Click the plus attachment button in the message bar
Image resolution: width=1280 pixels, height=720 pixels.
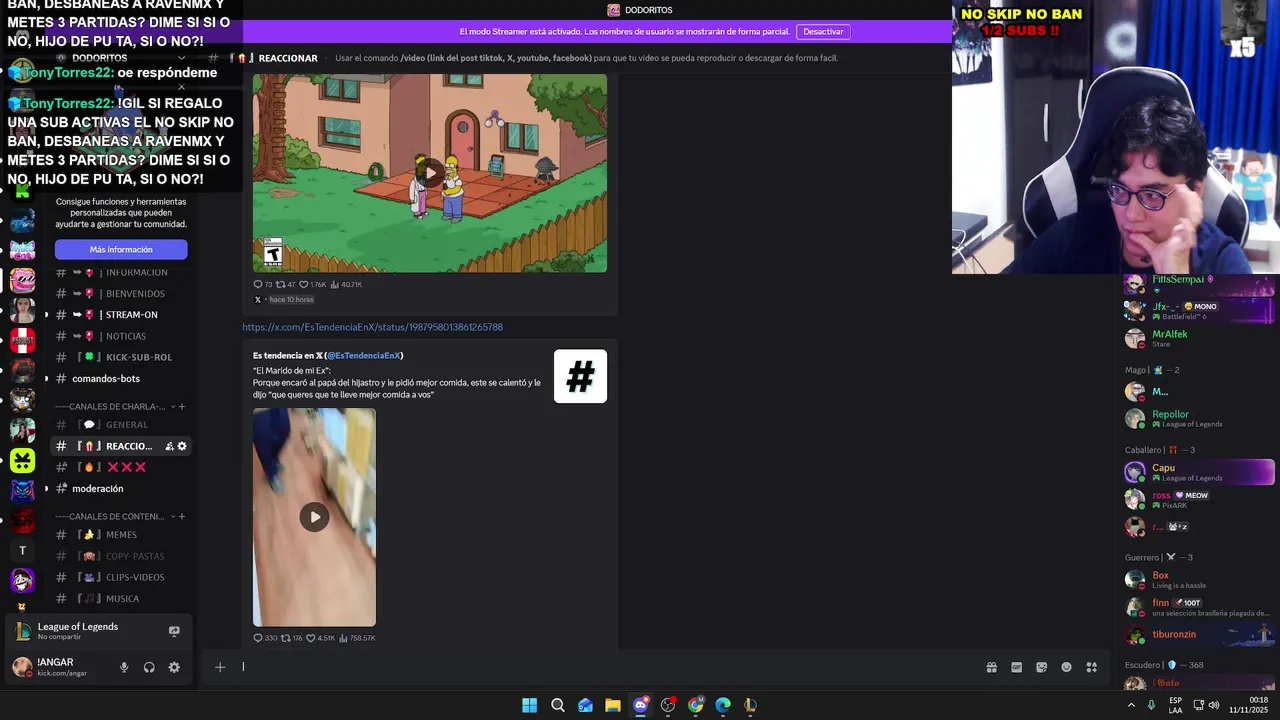click(220, 667)
